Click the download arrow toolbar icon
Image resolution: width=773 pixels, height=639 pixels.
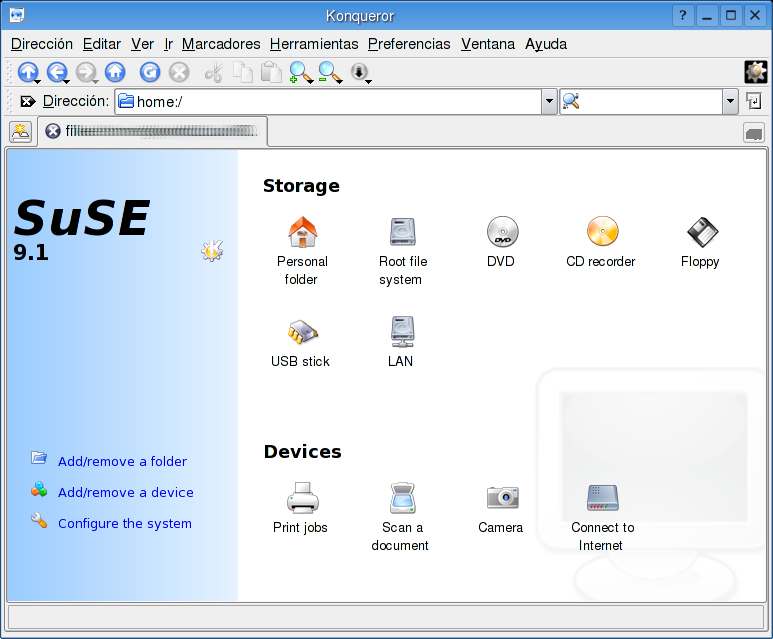[x=360, y=72]
